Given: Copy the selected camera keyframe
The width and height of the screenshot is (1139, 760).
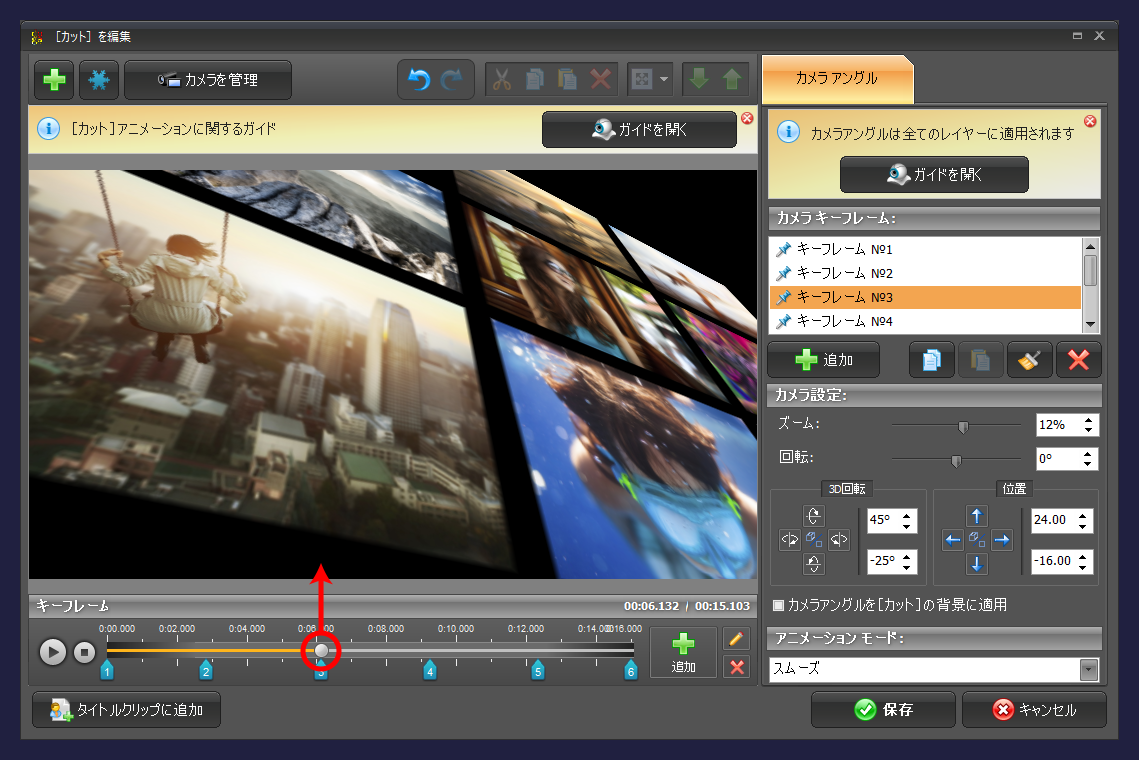Looking at the screenshot, I should click(x=931, y=360).
